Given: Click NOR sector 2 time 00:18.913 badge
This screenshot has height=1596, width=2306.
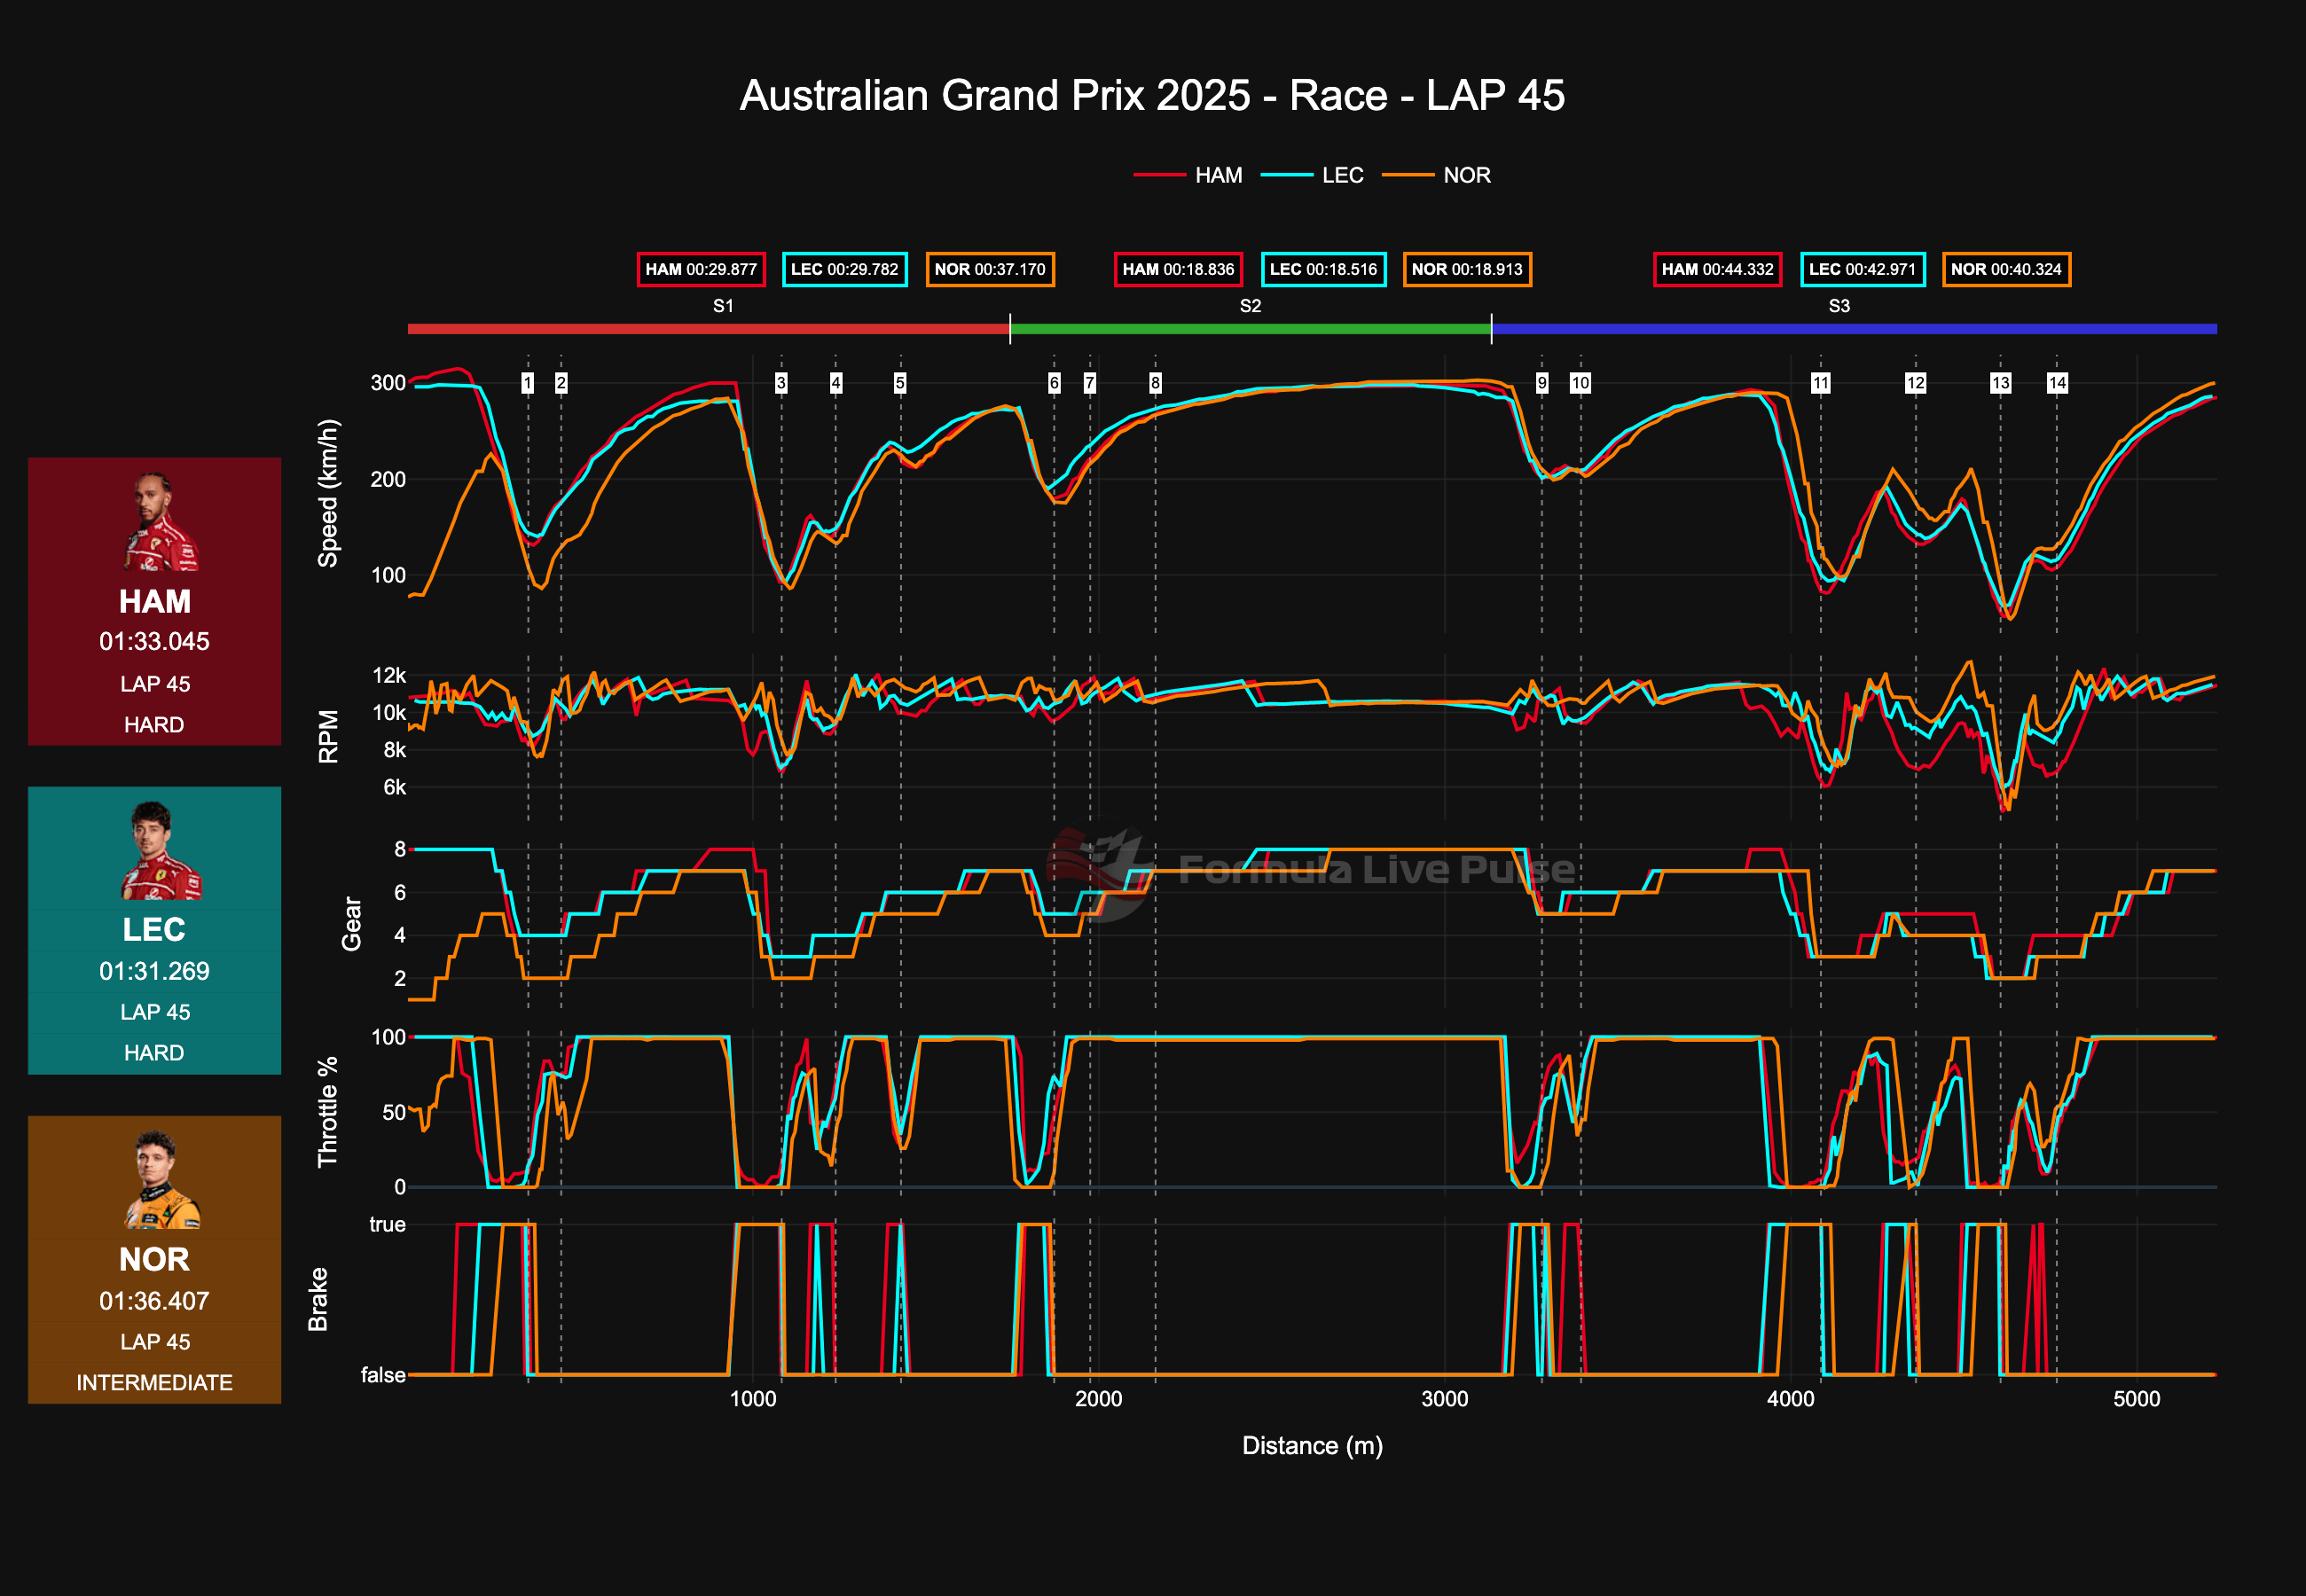Looking at the screenshot, I should [1467, 269].
